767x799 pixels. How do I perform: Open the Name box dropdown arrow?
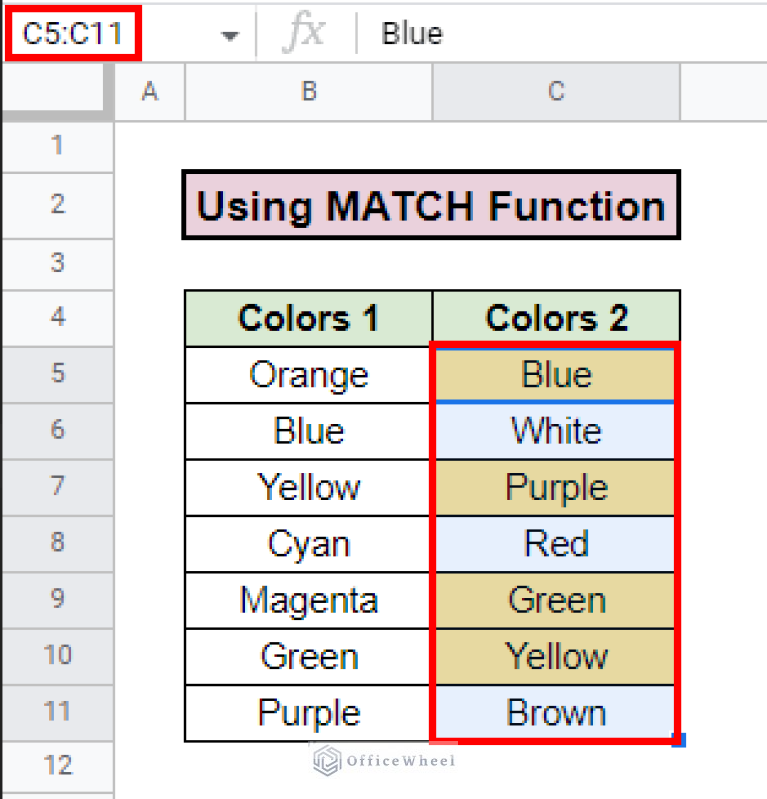(231, 35)
